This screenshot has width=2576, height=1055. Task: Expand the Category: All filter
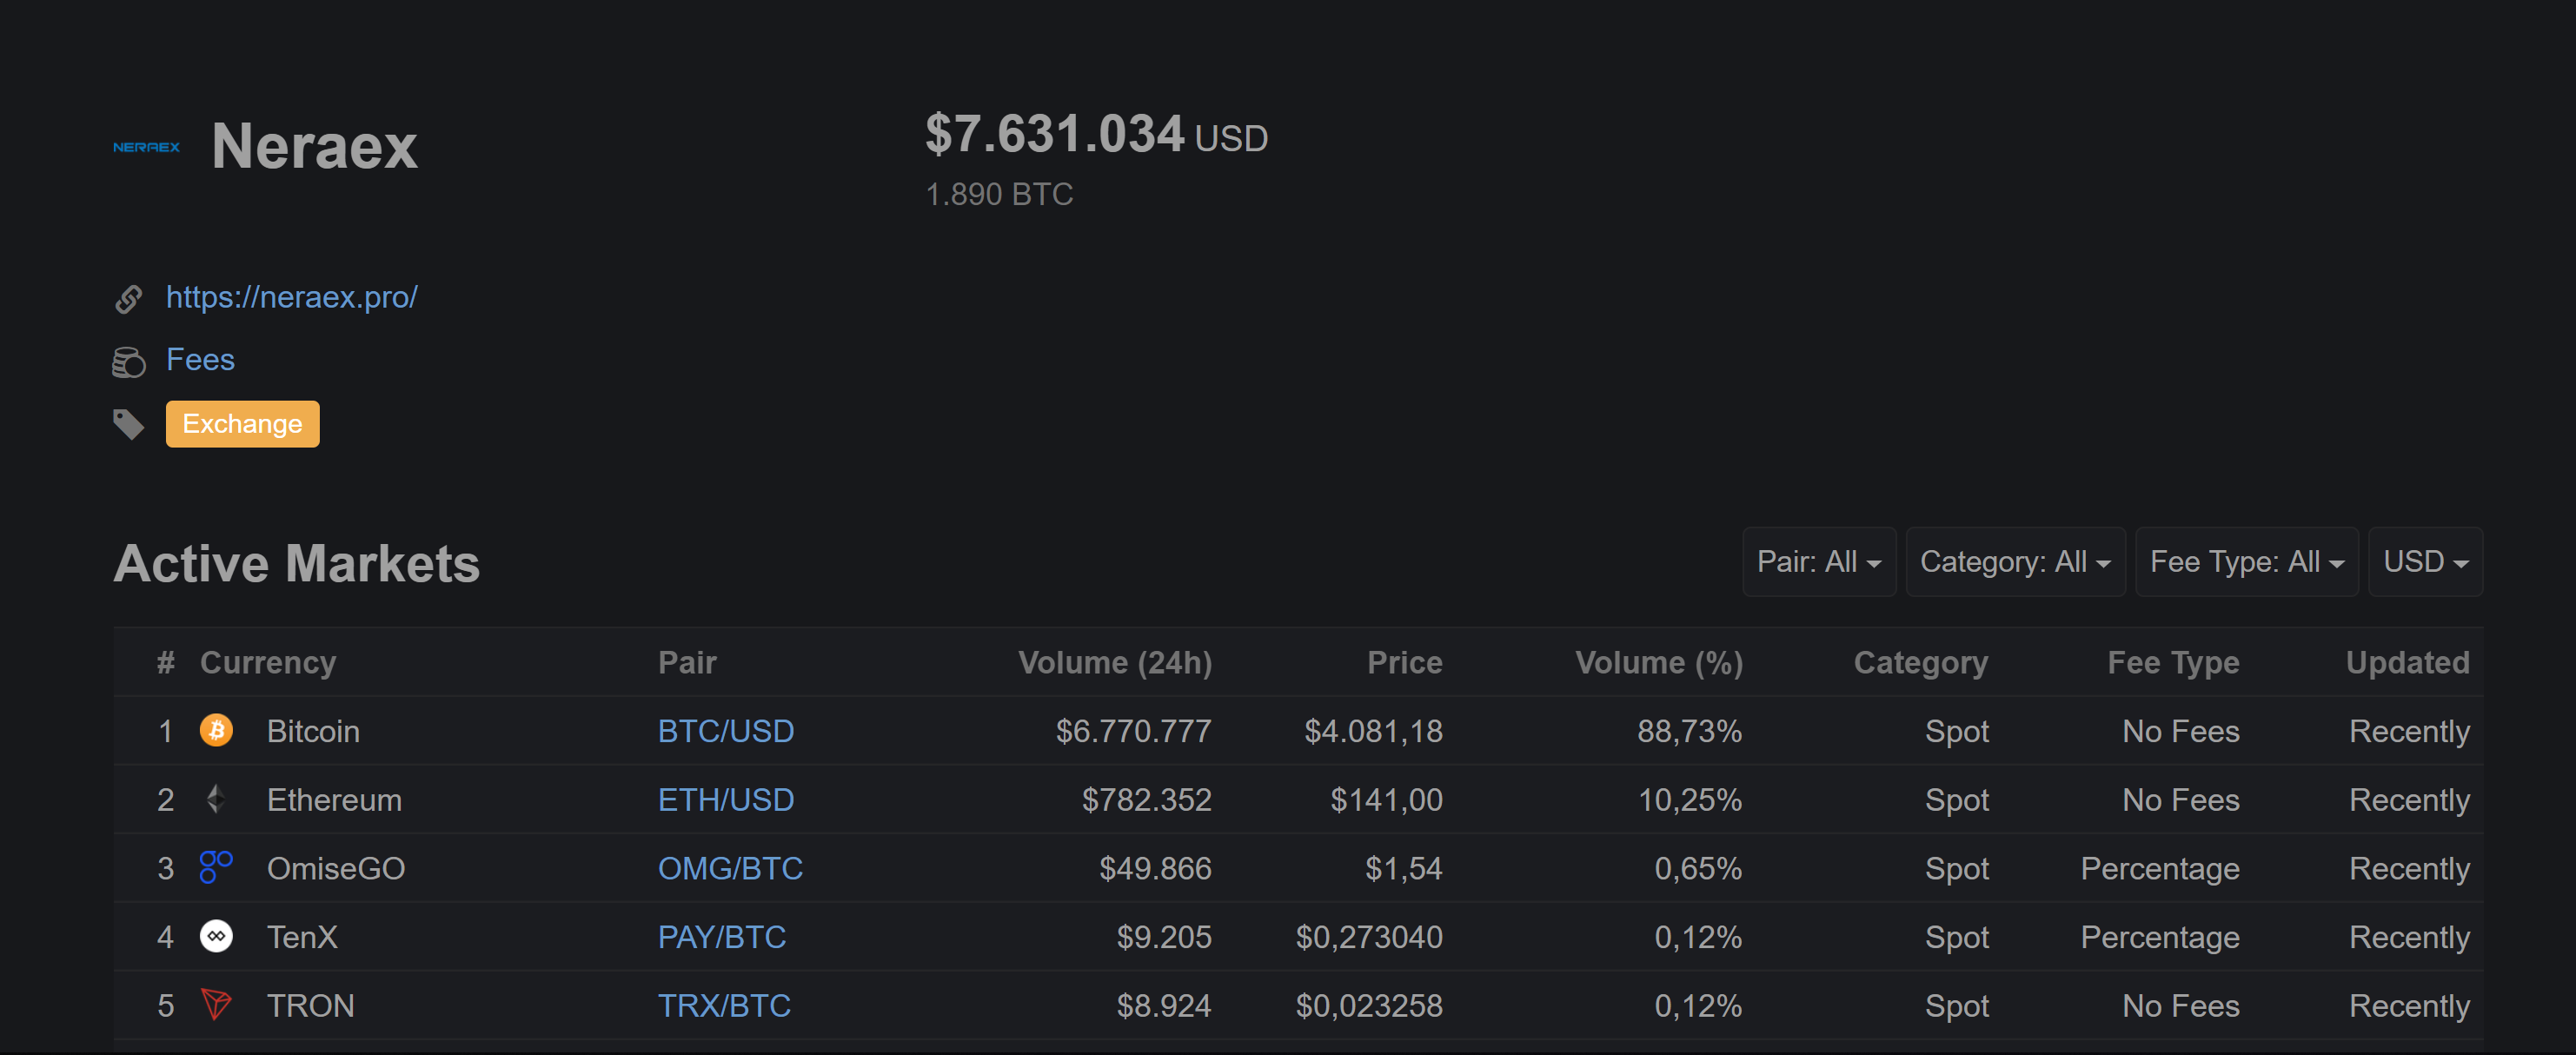point(2016,562)
